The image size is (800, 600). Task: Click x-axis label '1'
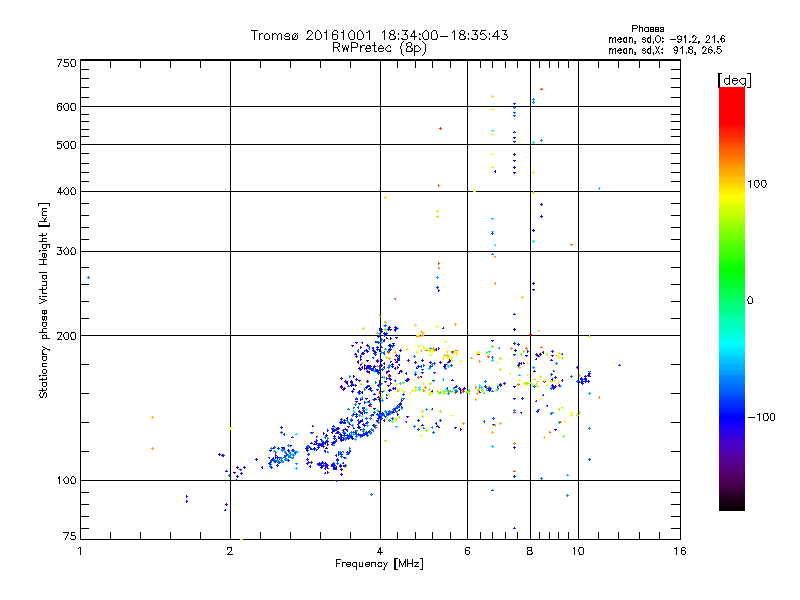[x=80, y=551]
